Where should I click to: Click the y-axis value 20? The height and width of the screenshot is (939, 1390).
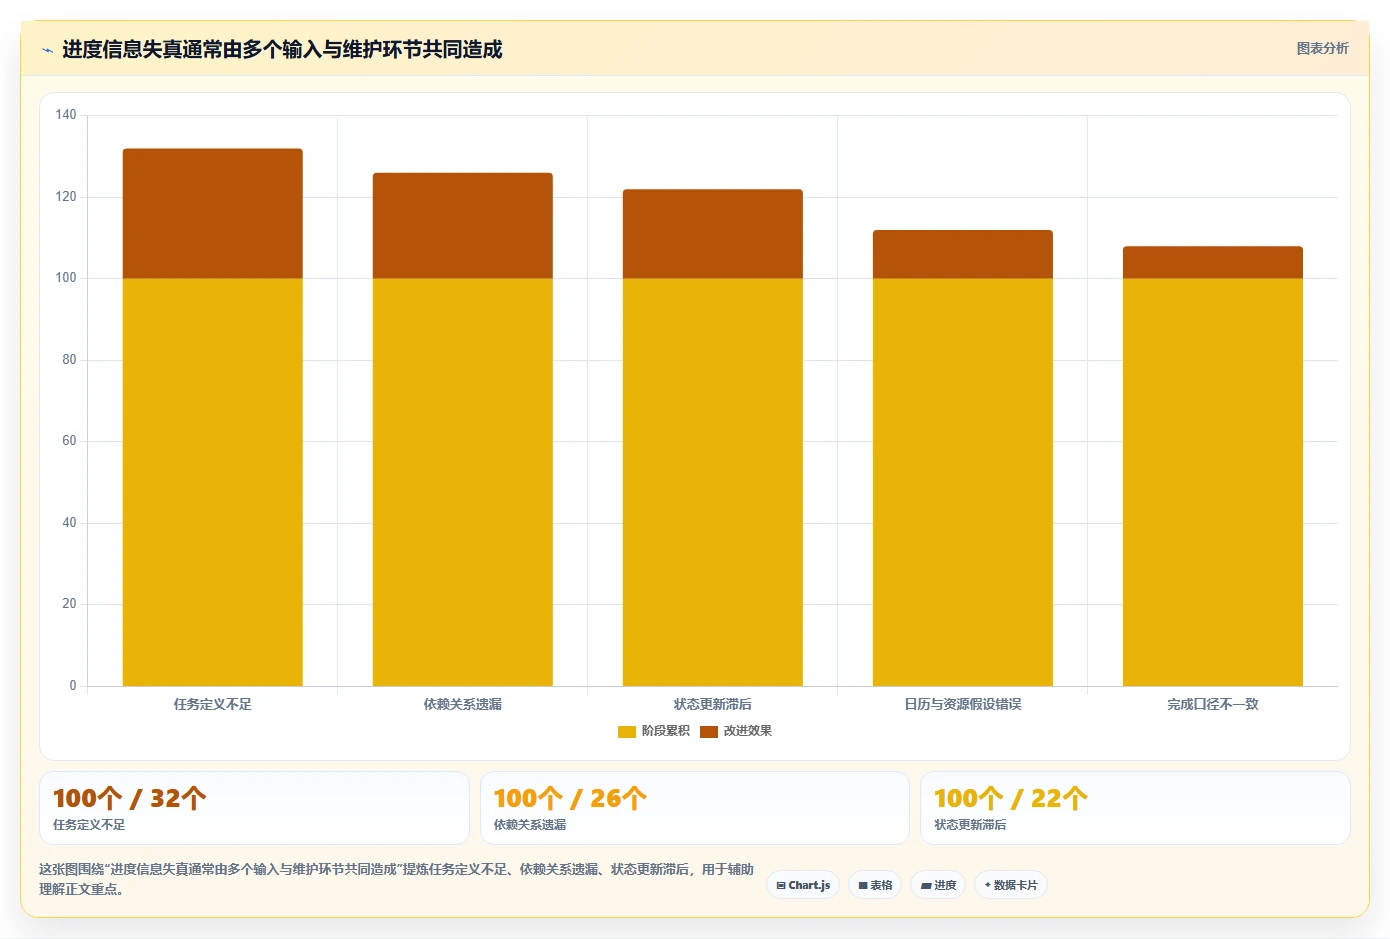point(69,604)
